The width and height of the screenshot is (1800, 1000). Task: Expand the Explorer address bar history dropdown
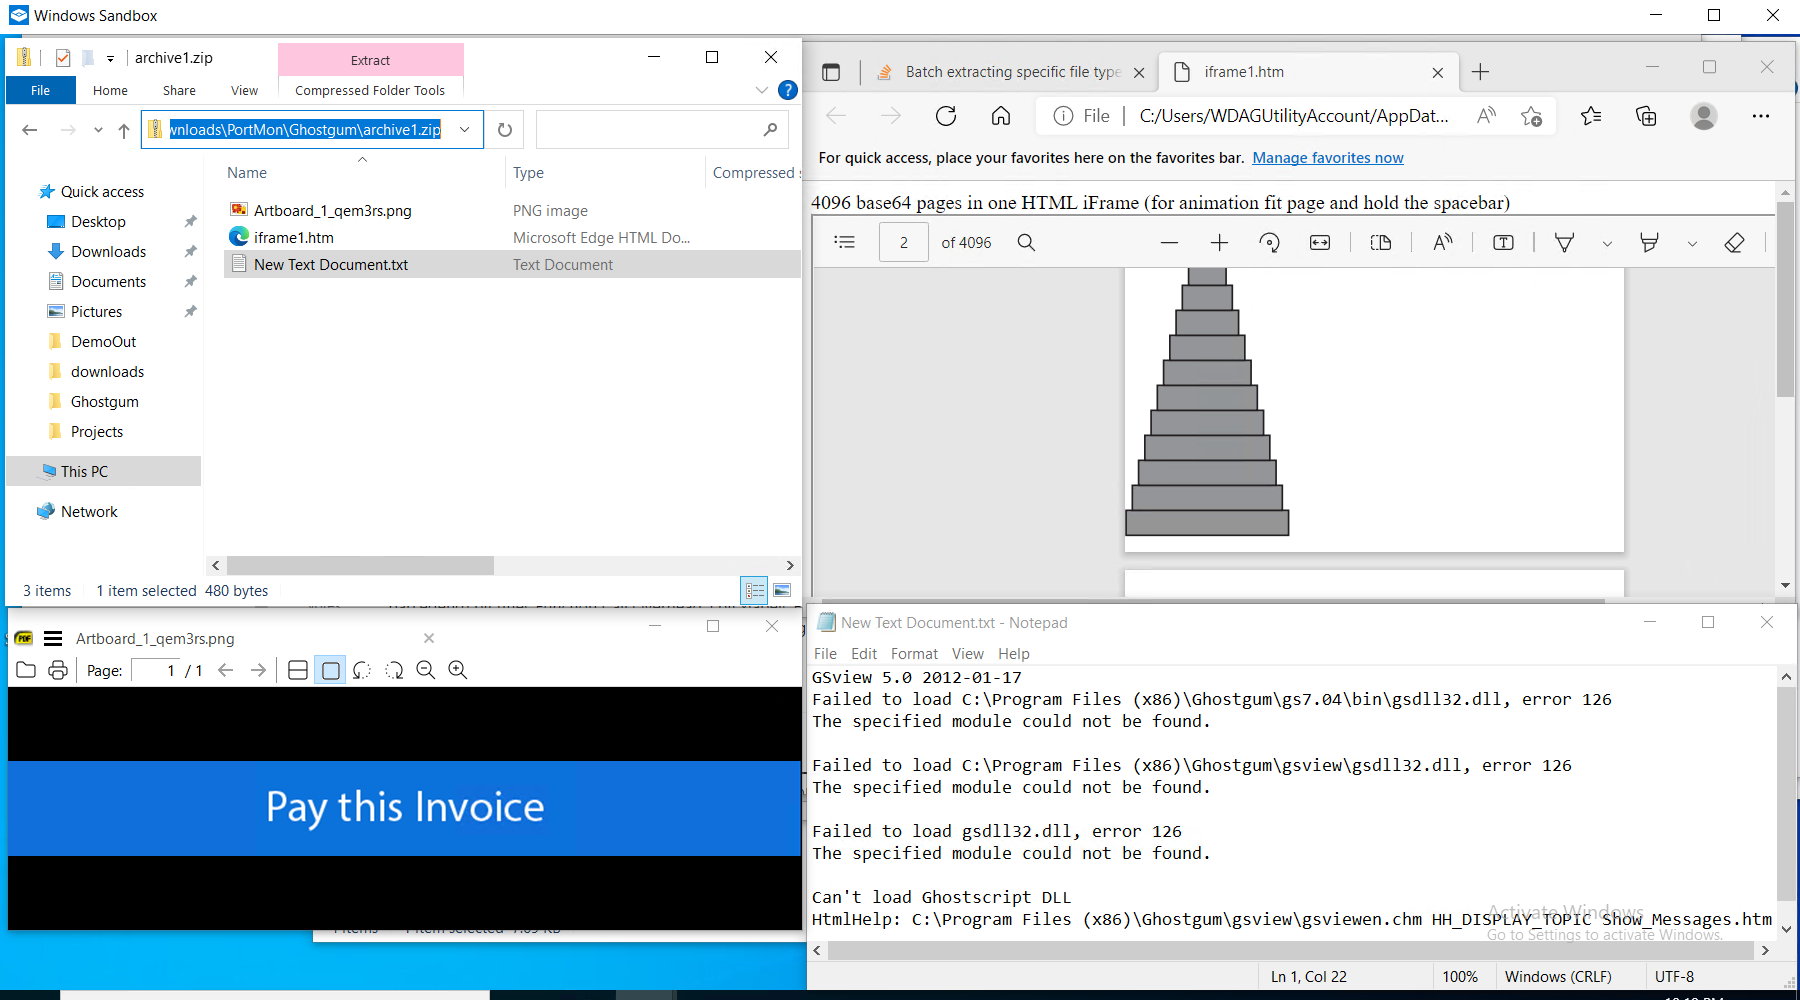465,130
